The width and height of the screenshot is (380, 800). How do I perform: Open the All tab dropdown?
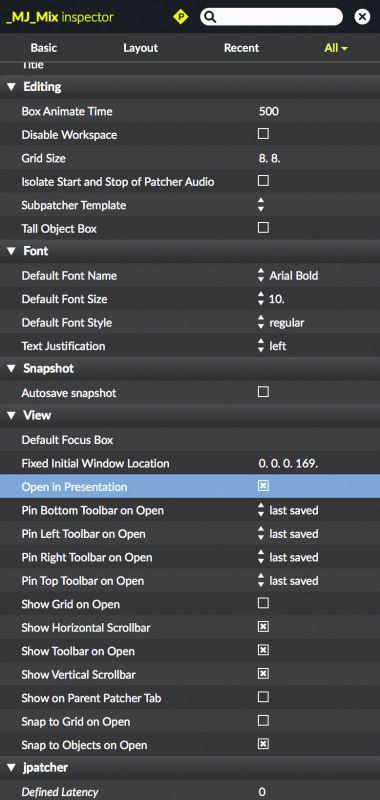336,48
